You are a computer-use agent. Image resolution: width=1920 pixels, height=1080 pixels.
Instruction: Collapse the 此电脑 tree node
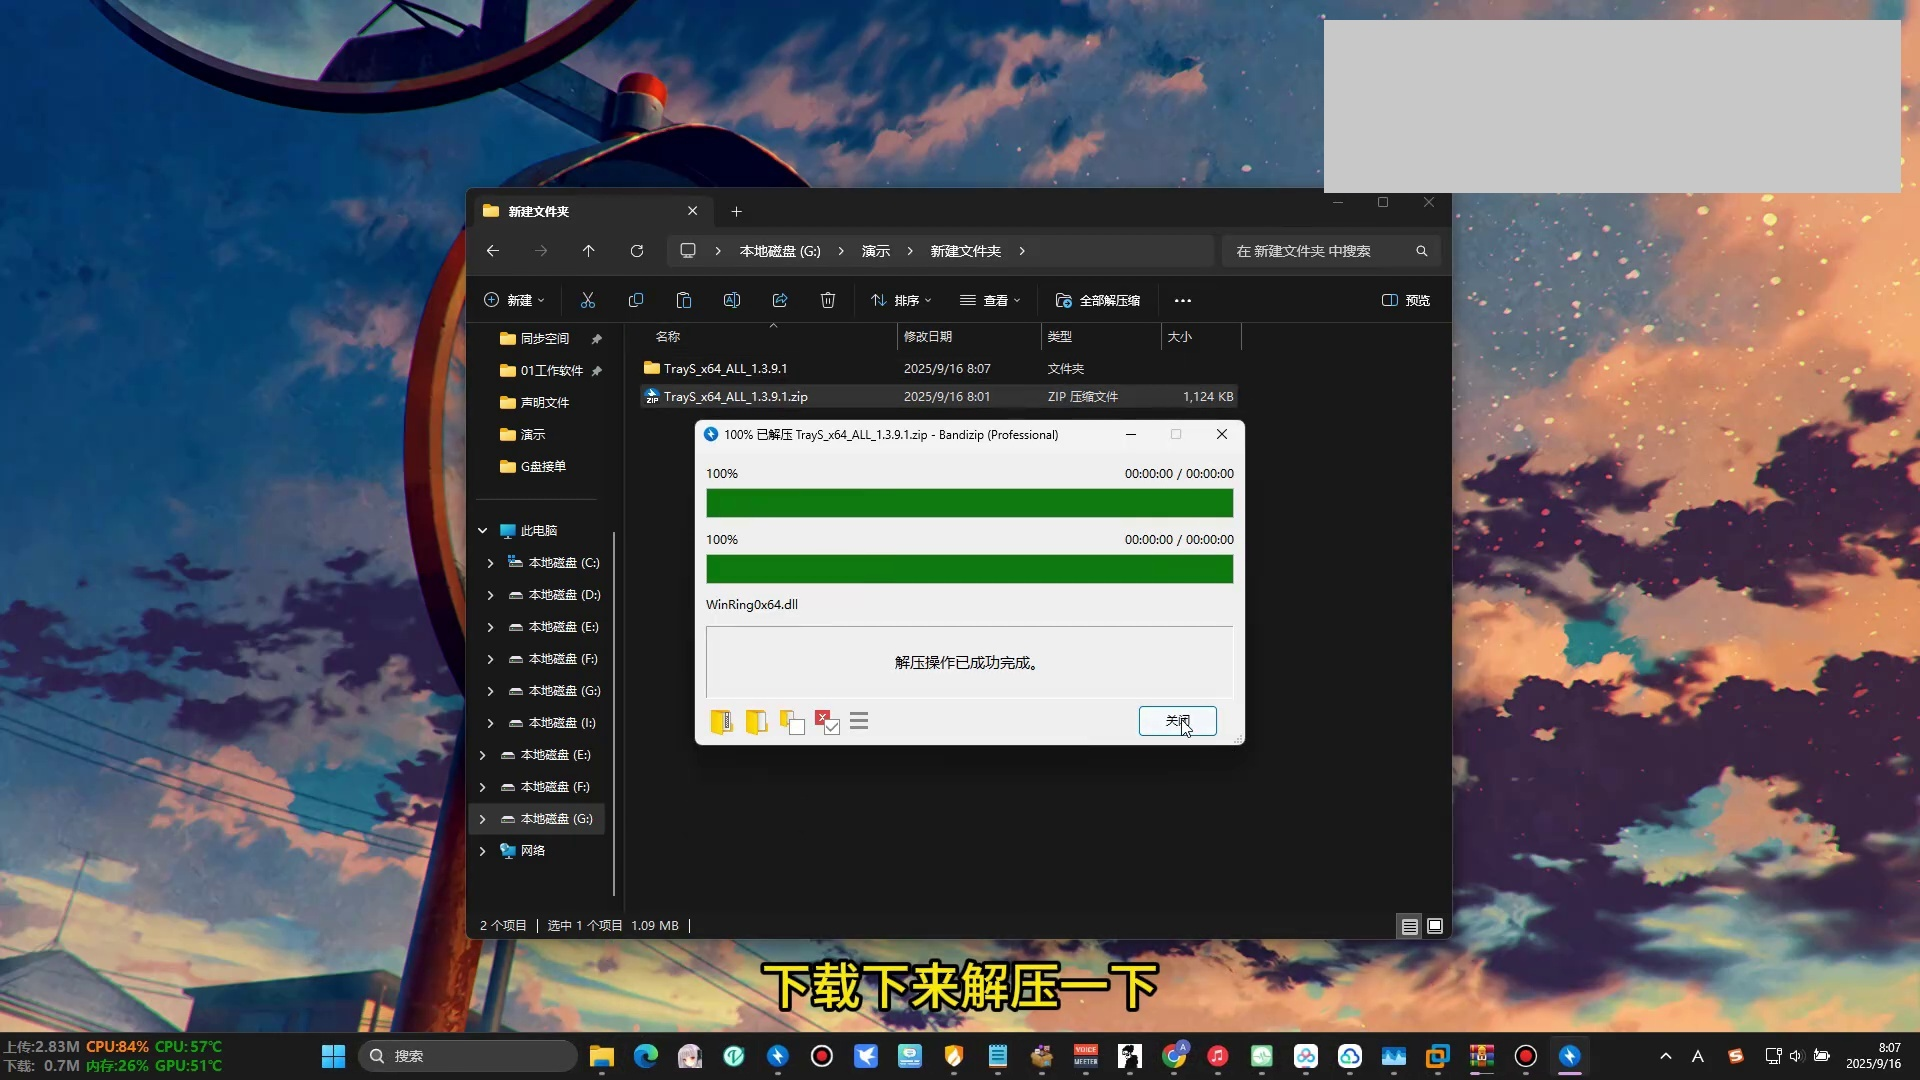[x=482, y=531]
